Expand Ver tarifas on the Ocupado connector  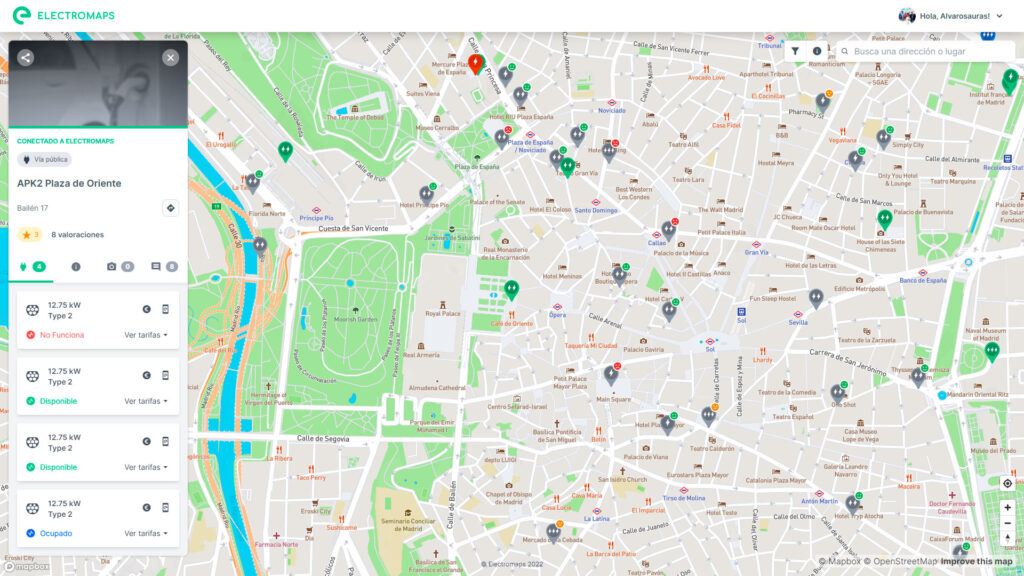pos(146,534)
